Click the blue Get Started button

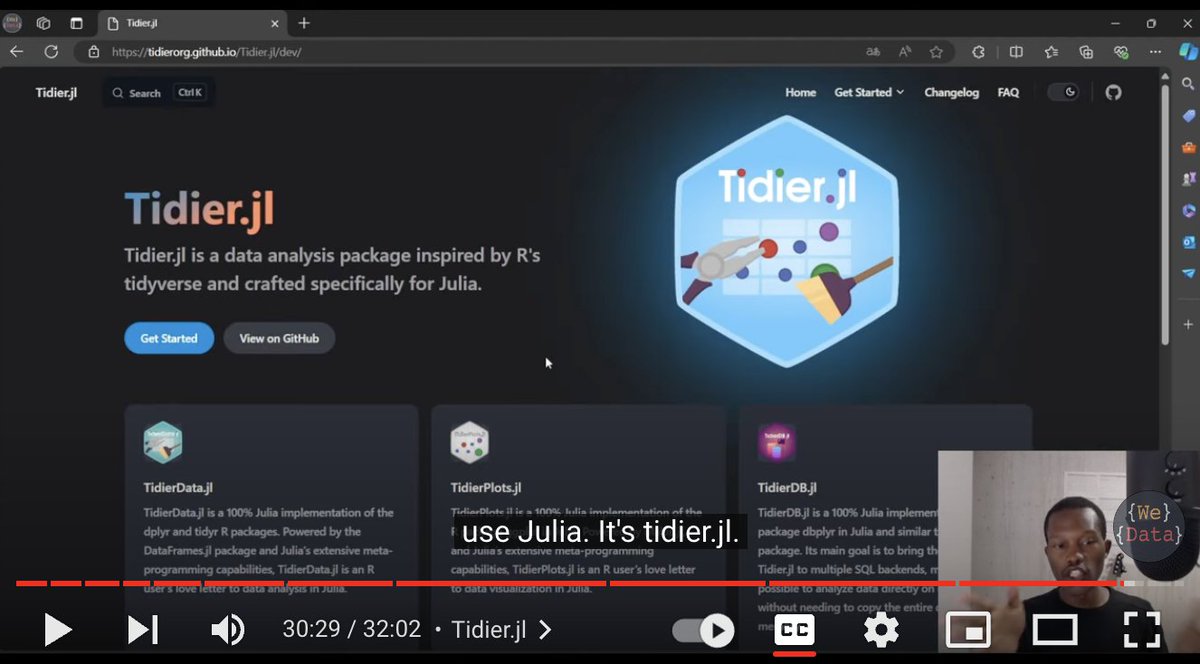click(168, 338)
